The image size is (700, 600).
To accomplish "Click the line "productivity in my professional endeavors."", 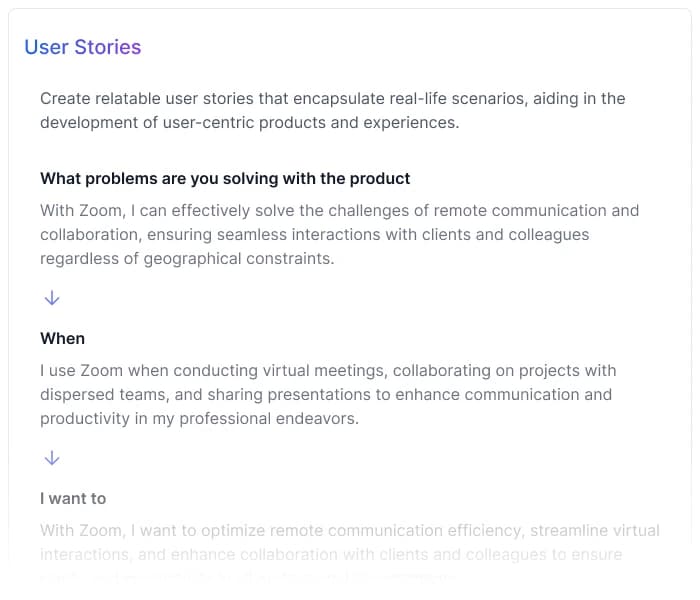I will [x=199, y=419].
